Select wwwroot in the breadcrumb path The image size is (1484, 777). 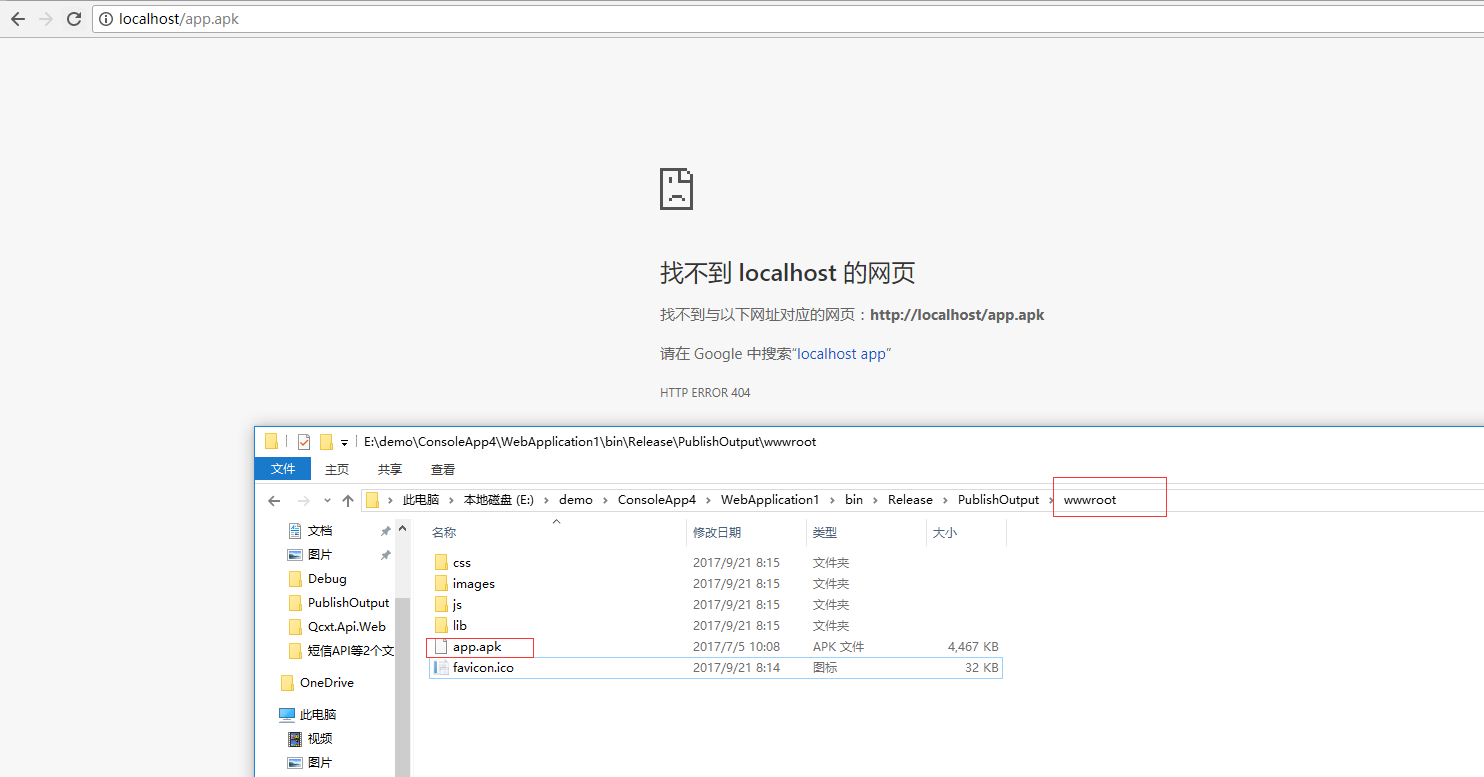click(x=1090, y=500)
